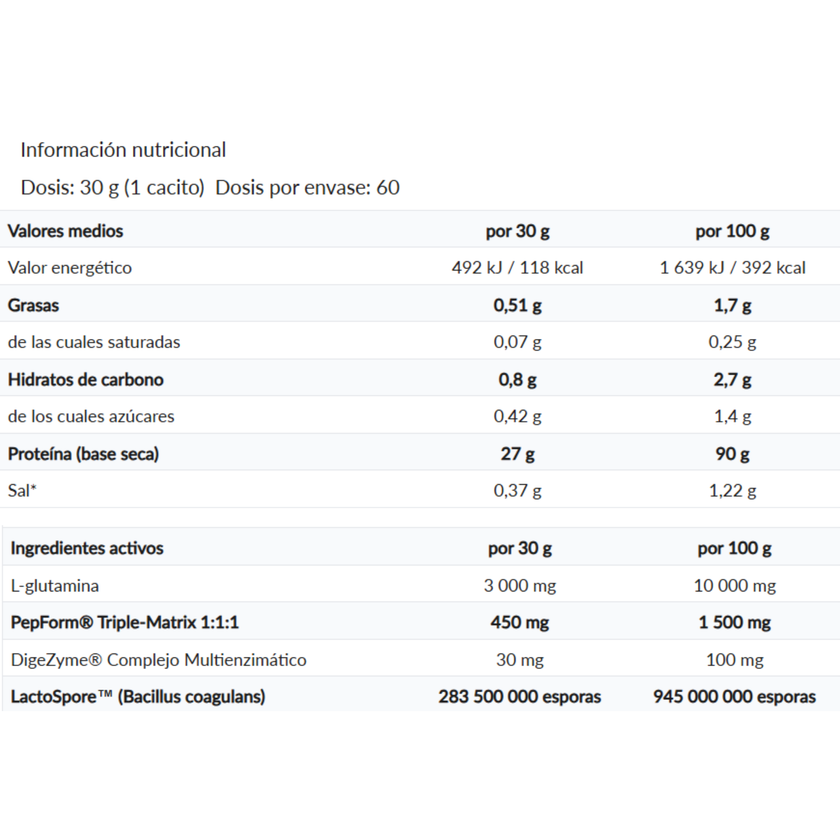Select the Proteína (base seca) label

[83, 454]
